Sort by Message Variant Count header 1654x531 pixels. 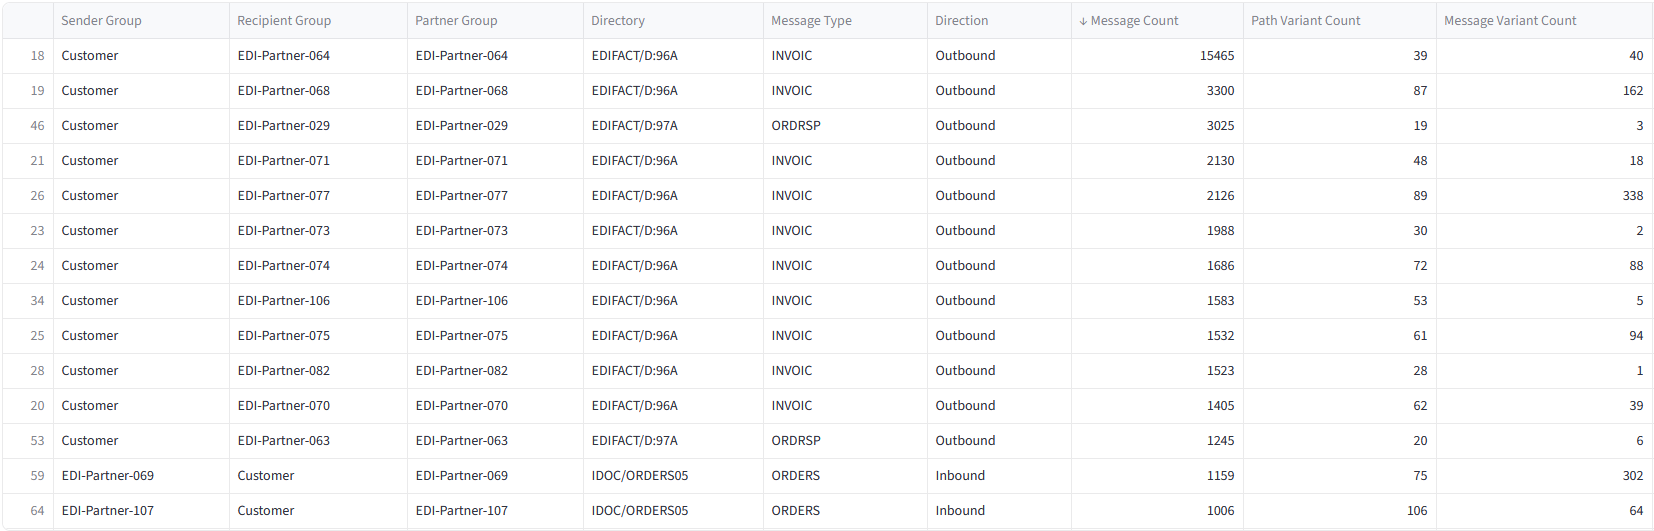(x=1510, y=21)
